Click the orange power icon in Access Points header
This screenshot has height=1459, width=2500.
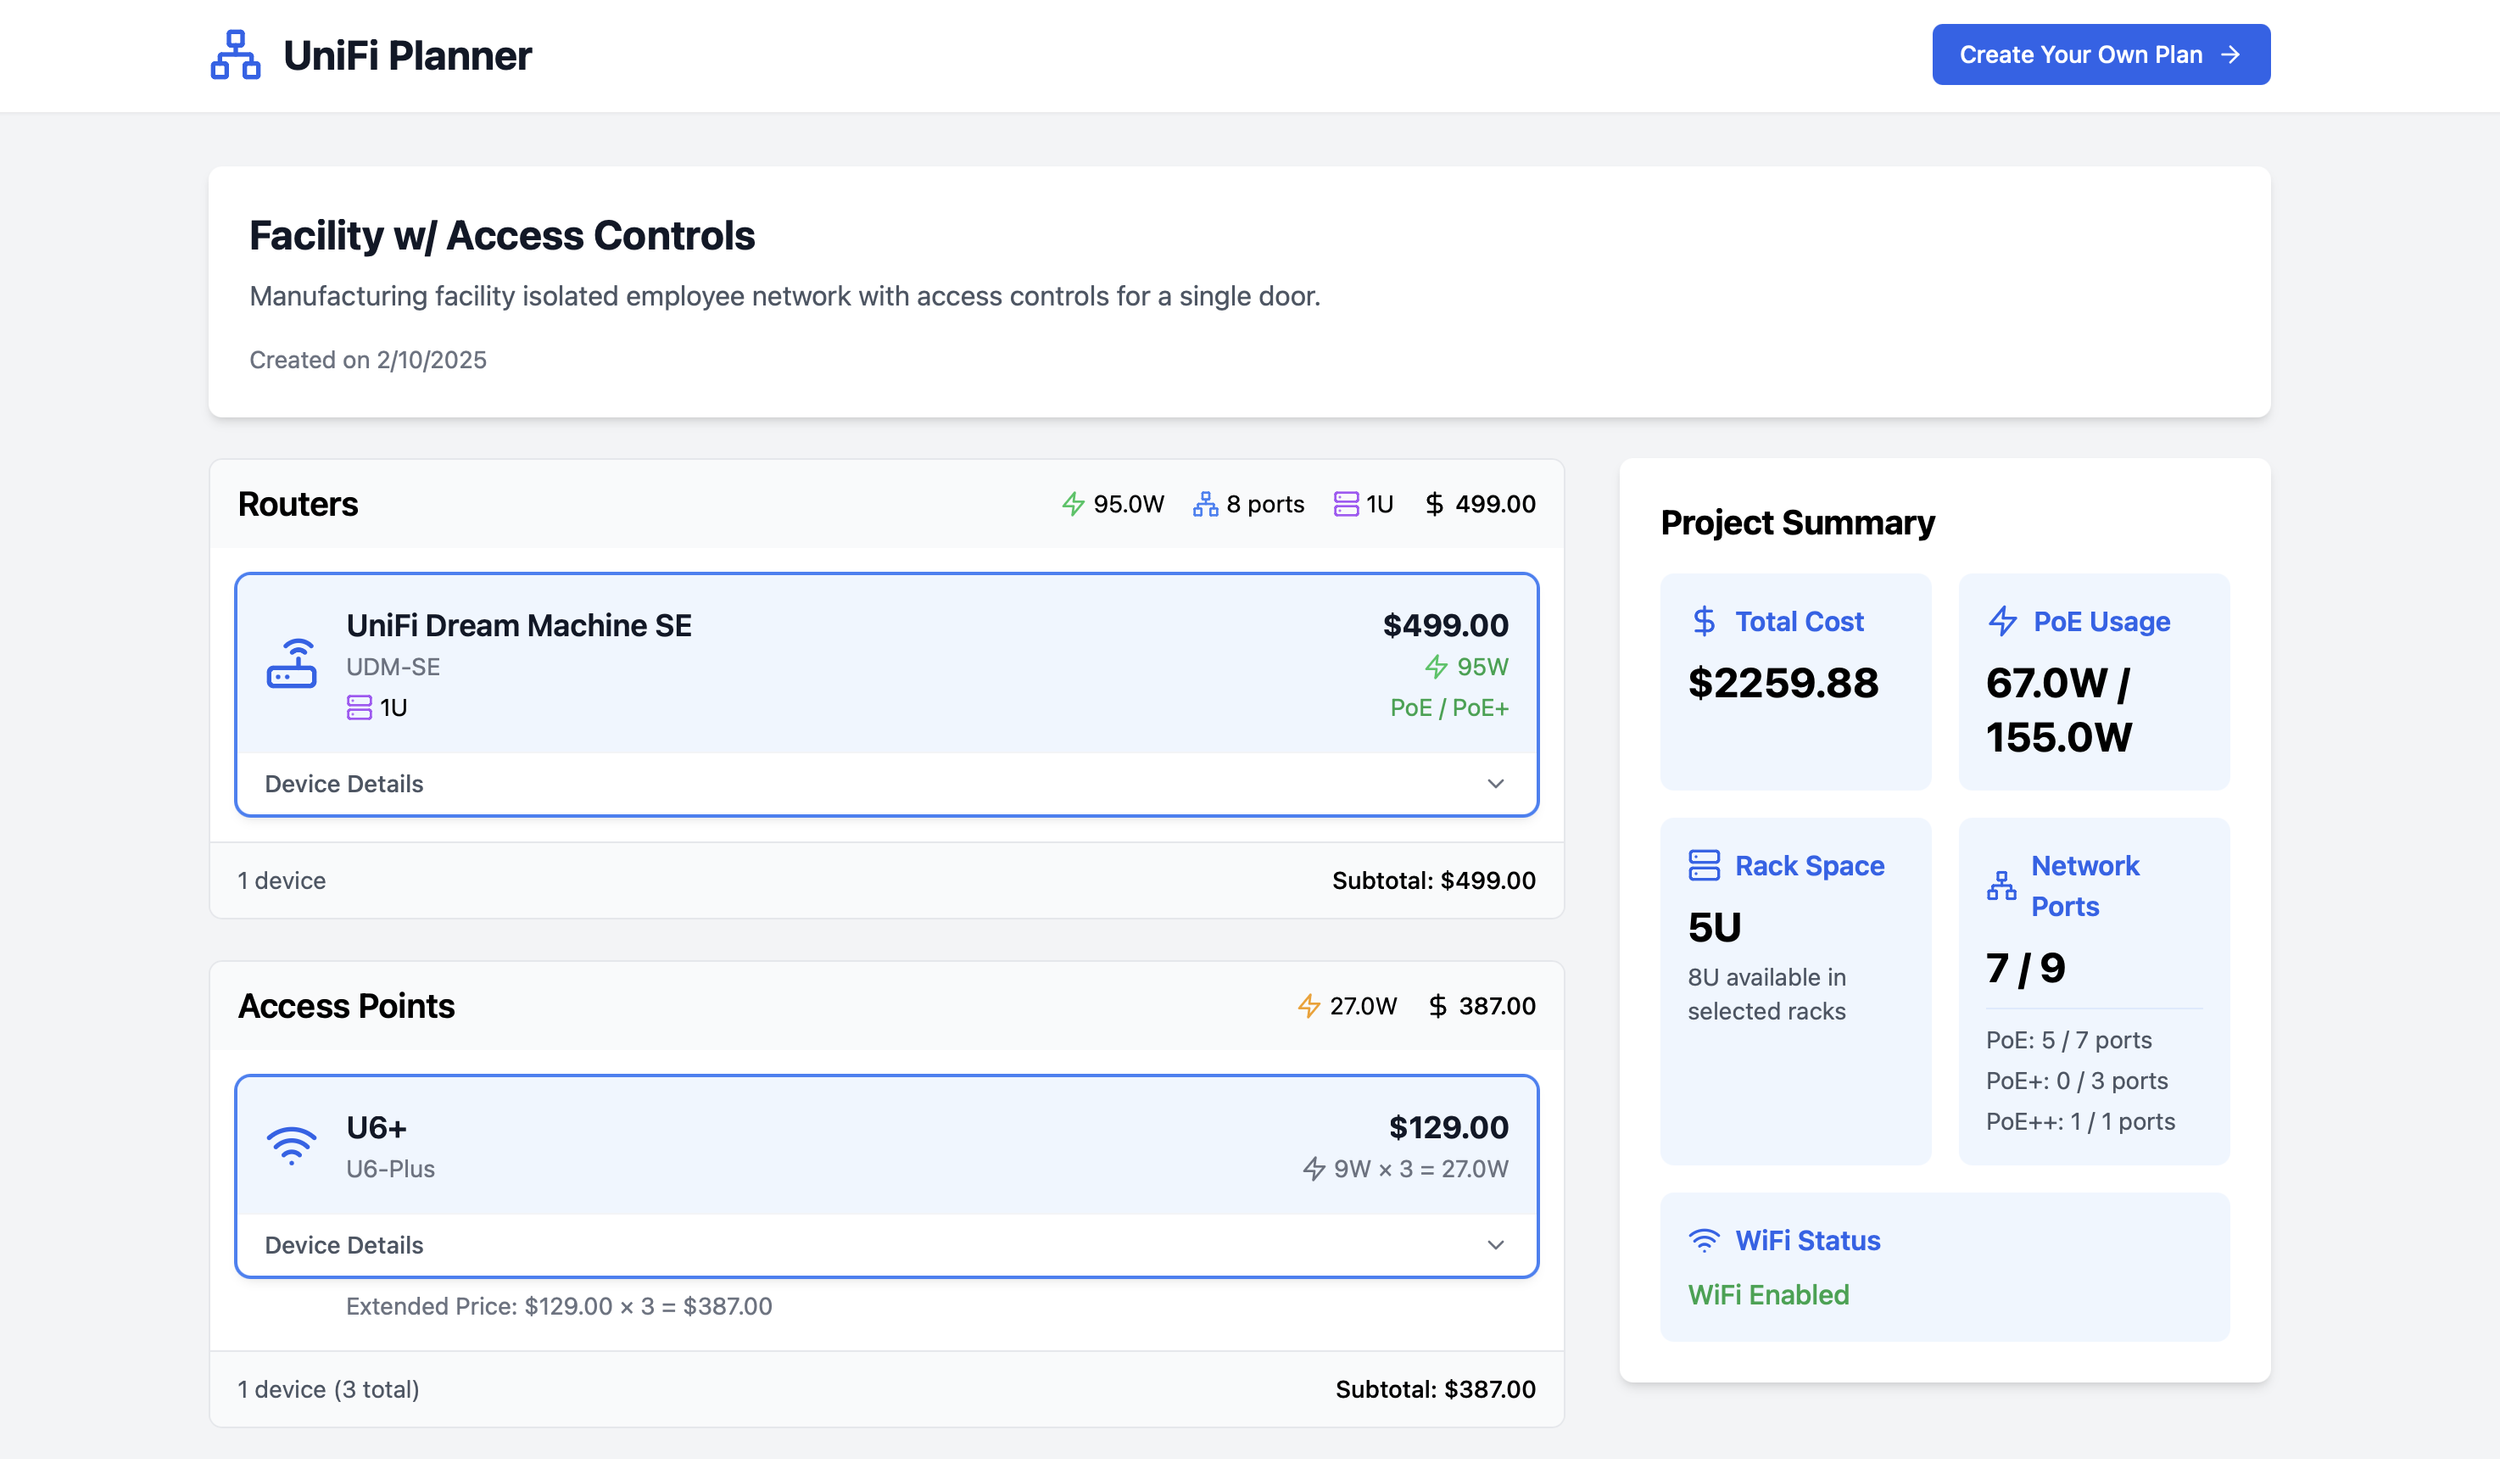1308,1006
